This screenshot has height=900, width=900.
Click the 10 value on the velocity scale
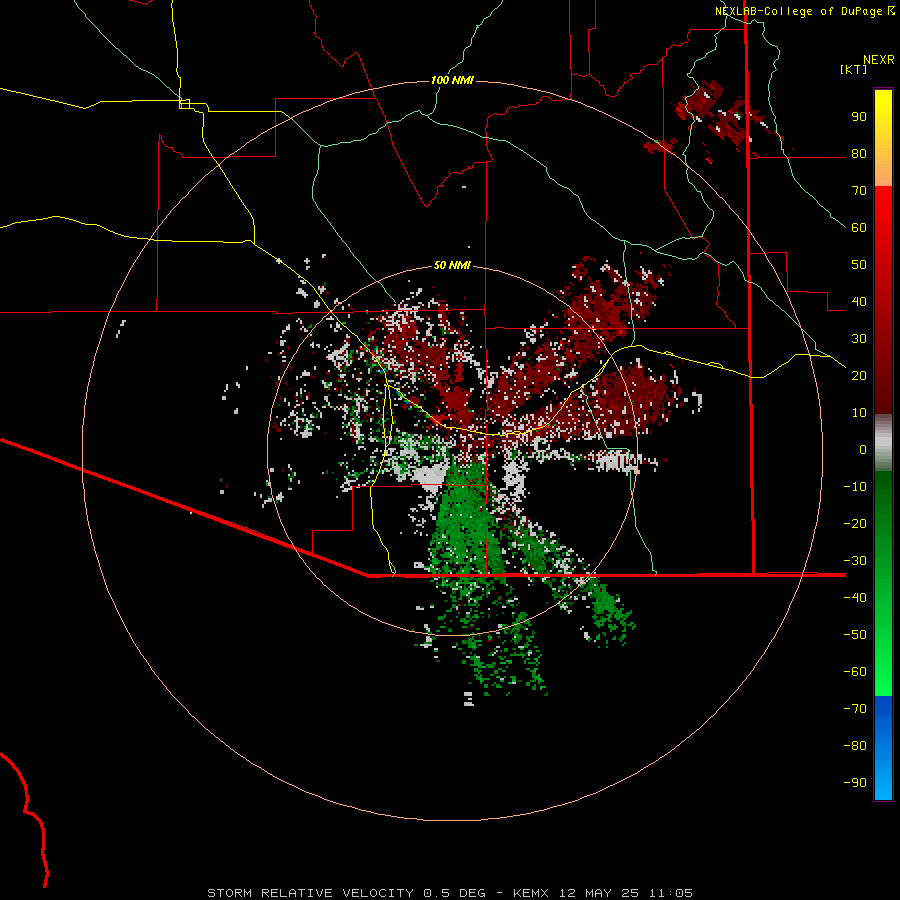pyautogui.click(x=859, y=413)
